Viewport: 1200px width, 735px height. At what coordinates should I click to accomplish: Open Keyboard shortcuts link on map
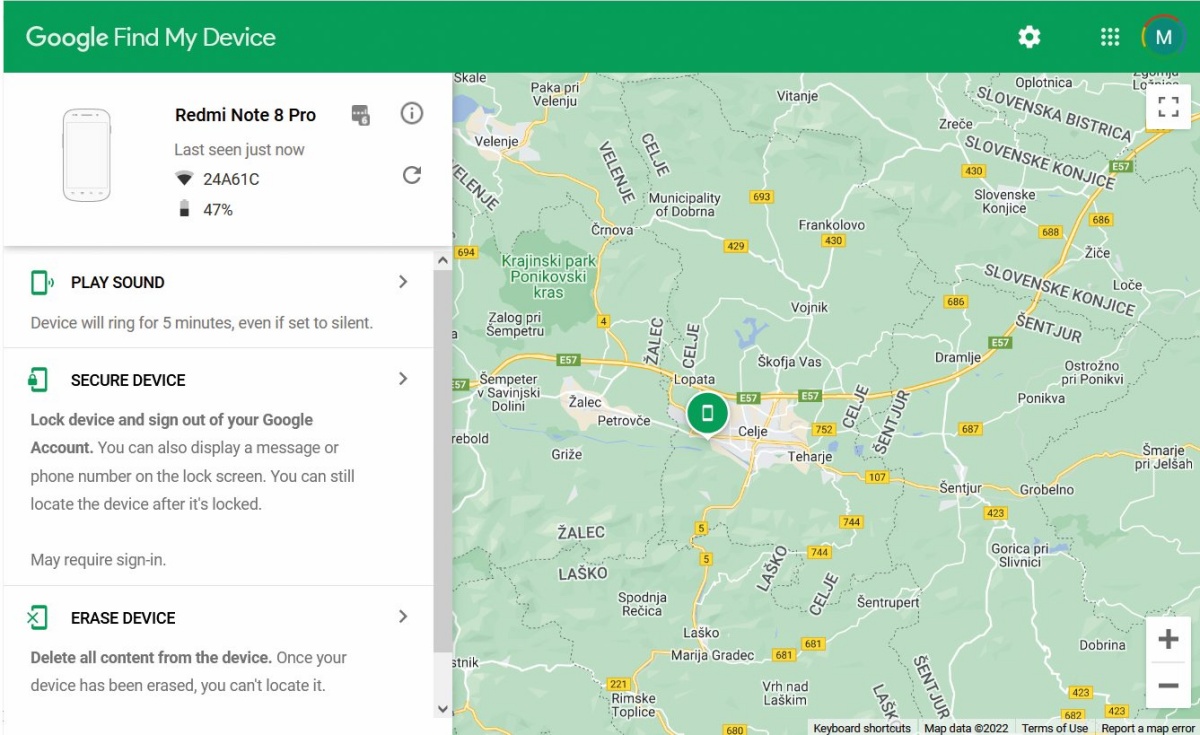(862, 728)
